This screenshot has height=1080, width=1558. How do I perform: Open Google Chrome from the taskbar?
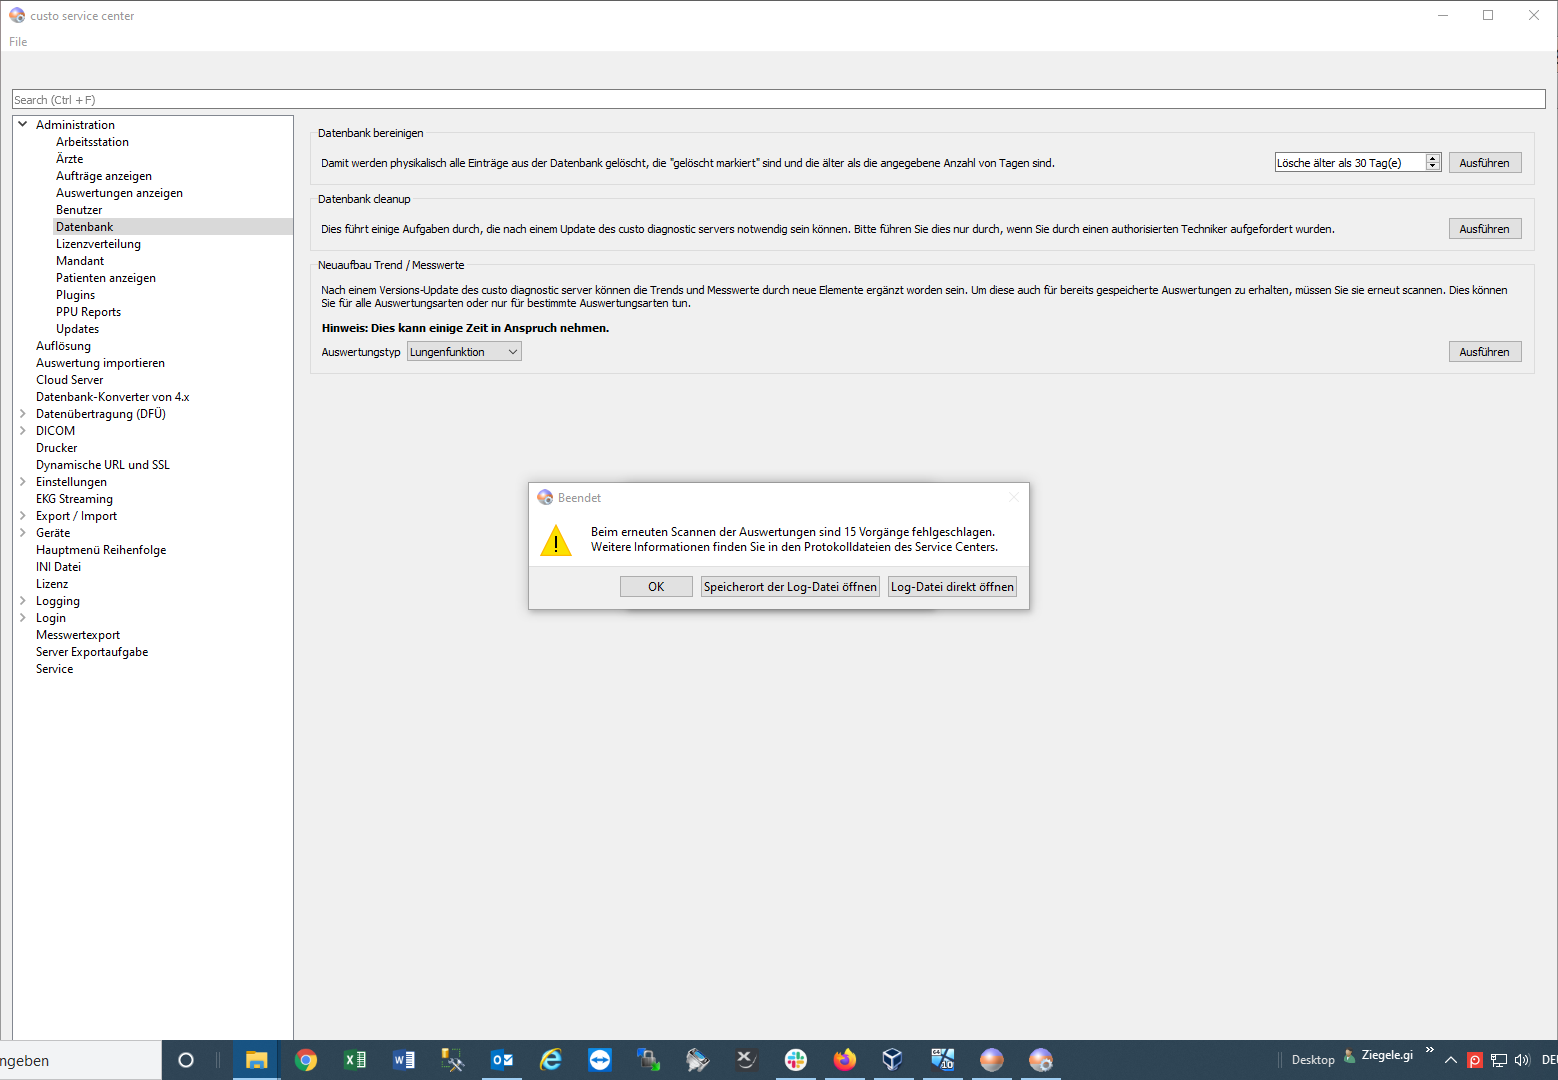306,1060
